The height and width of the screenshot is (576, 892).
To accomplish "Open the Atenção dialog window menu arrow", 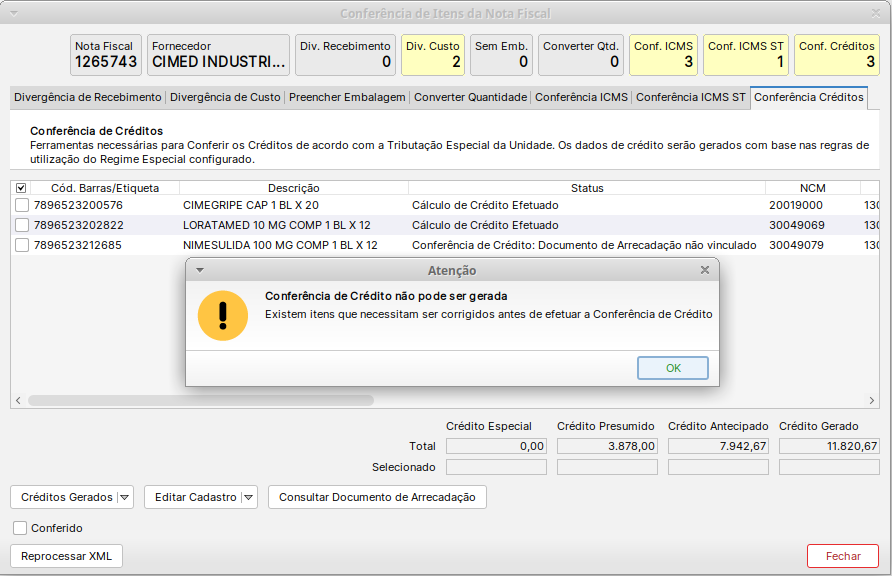I will 200,270.
